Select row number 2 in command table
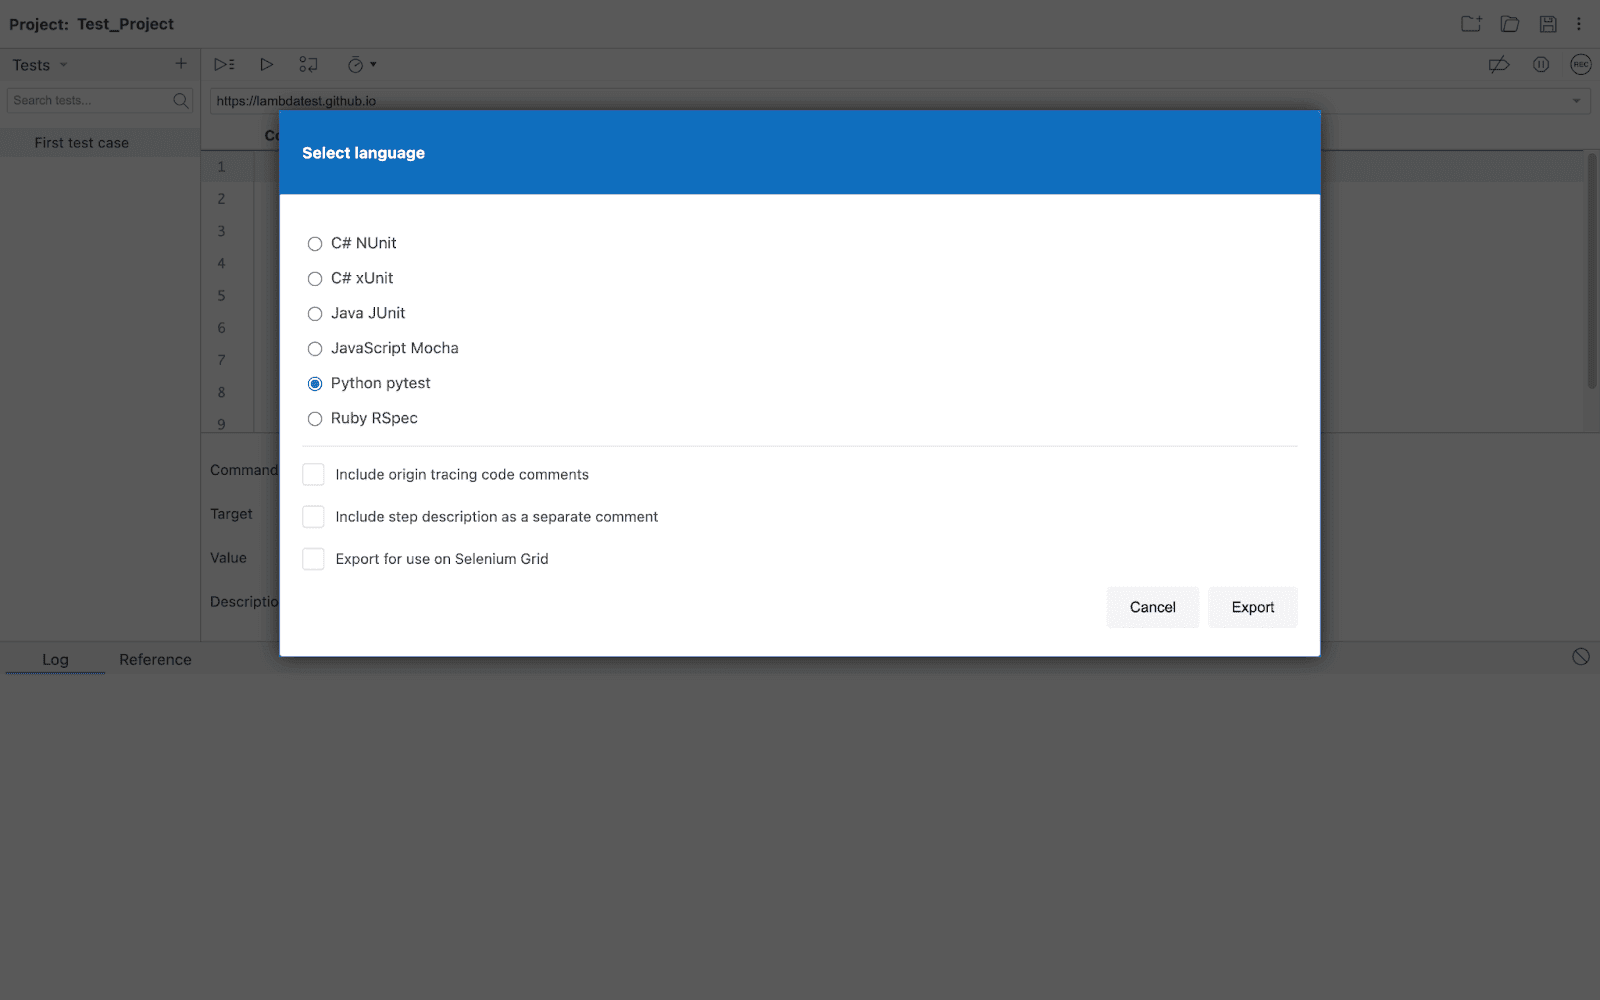This screenshot has width=1600, height=1000. (x=222, y=199)
